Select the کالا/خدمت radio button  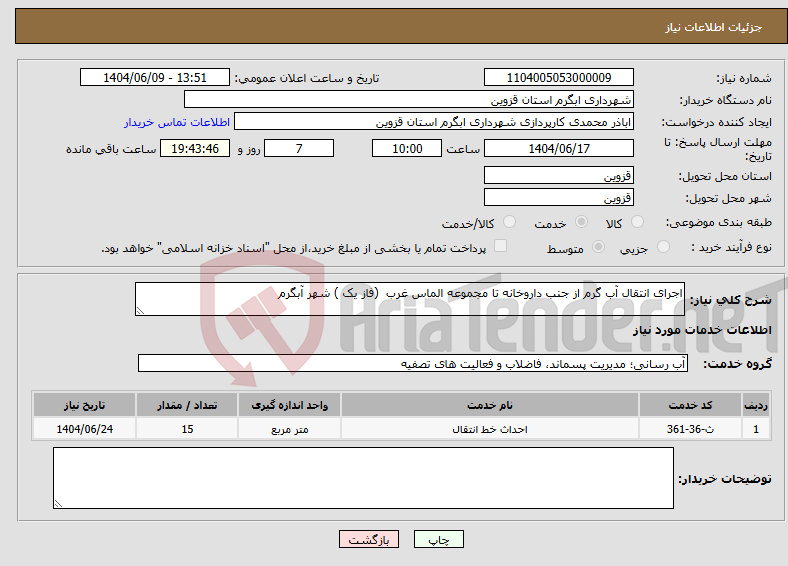pyautogui.click(x=510, y=222)
